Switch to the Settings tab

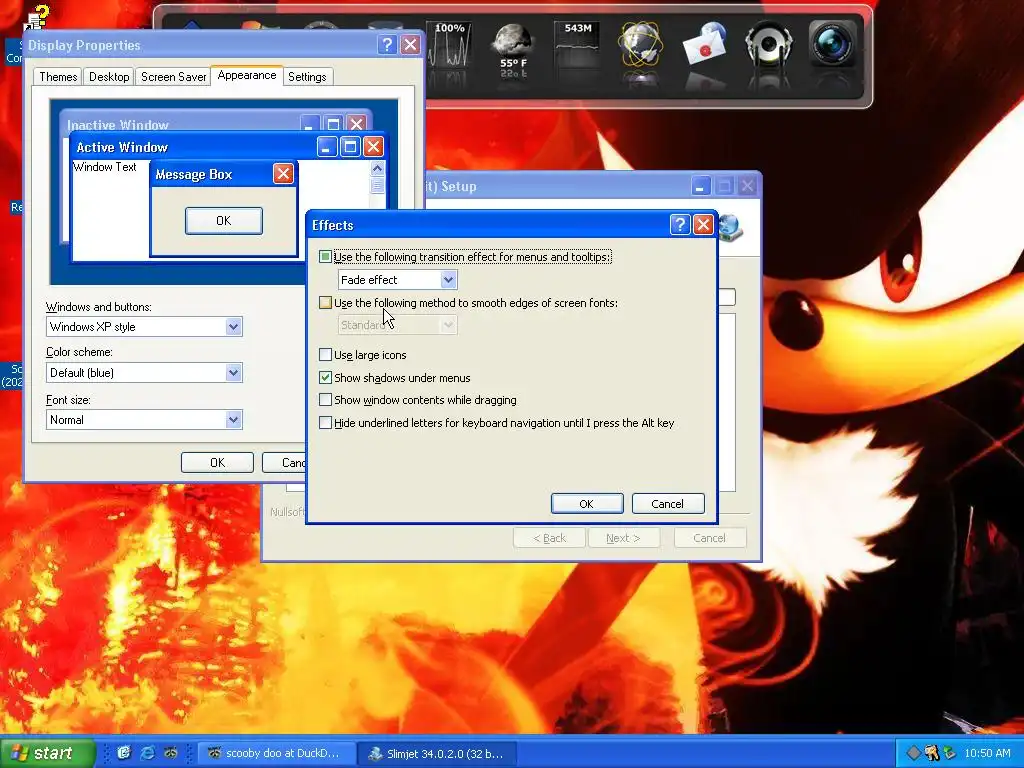click(x=307, y=77)
